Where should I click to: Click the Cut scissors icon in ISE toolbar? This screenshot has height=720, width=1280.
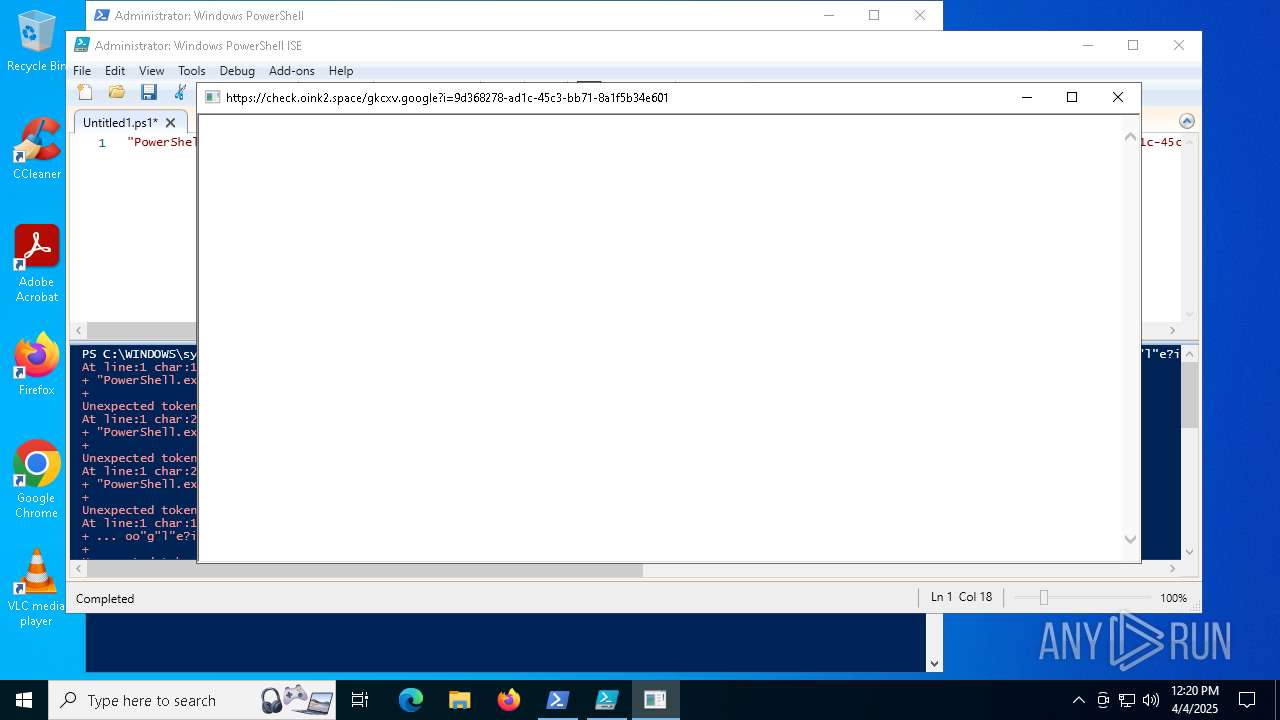pyautogui.click(x=180, y=92)
